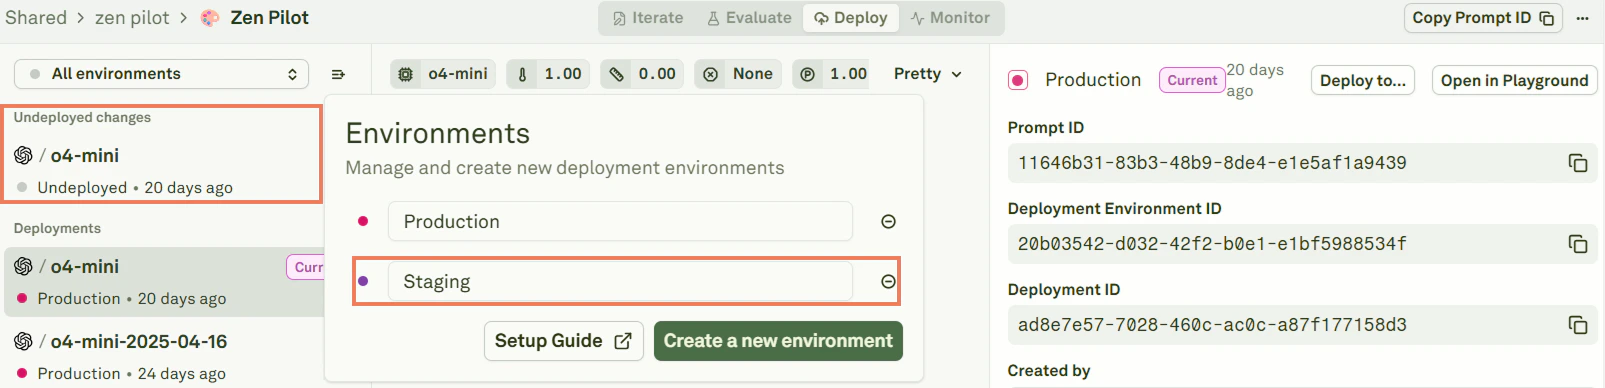Click the Prompt ID value 11646b31
Viewport: 1605px width, 388px height.
1212,163
